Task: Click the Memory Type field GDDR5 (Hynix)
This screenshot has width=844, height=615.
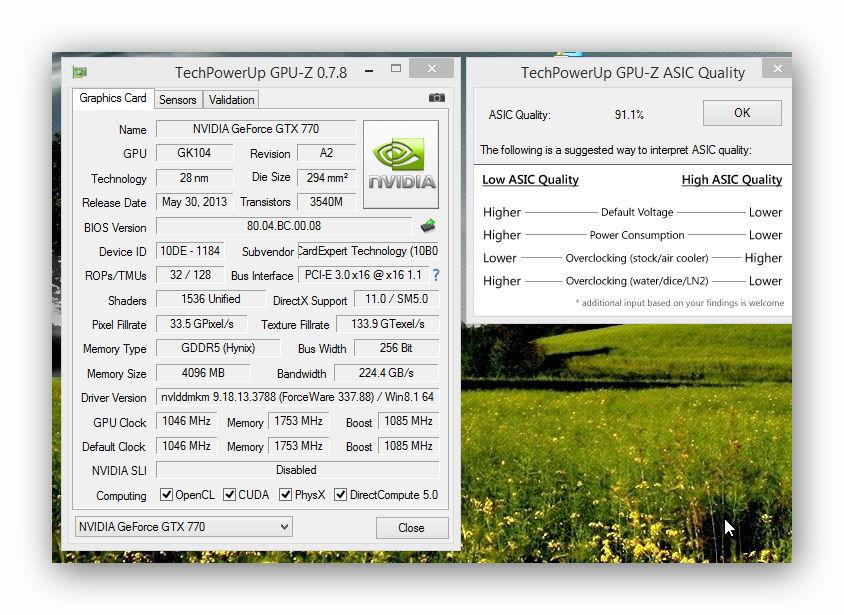Action: coord(218,348)
